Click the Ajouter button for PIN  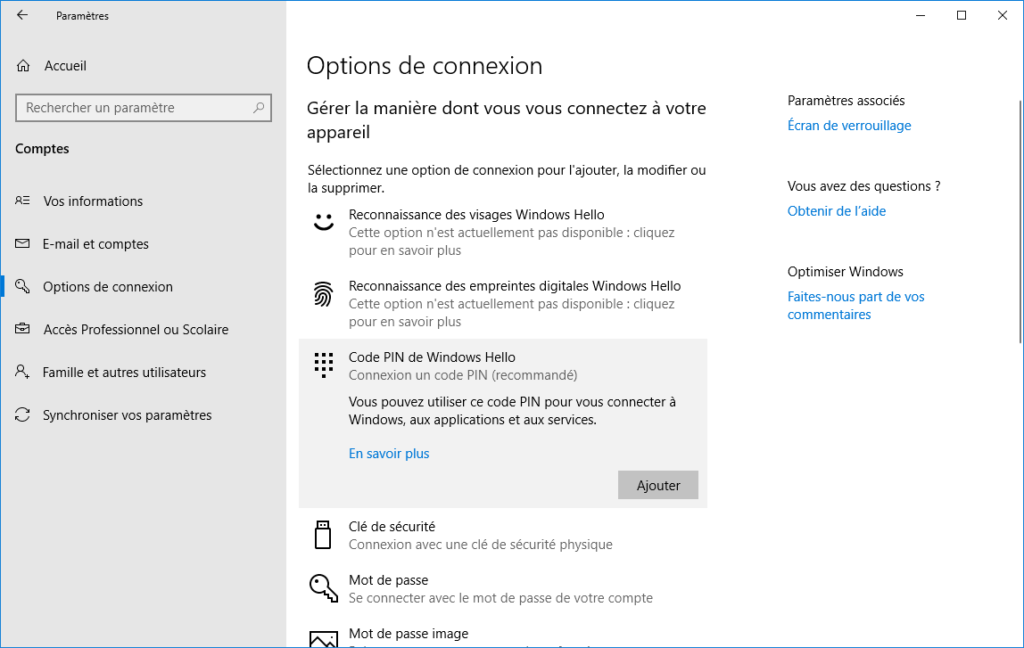pos(658,485)
